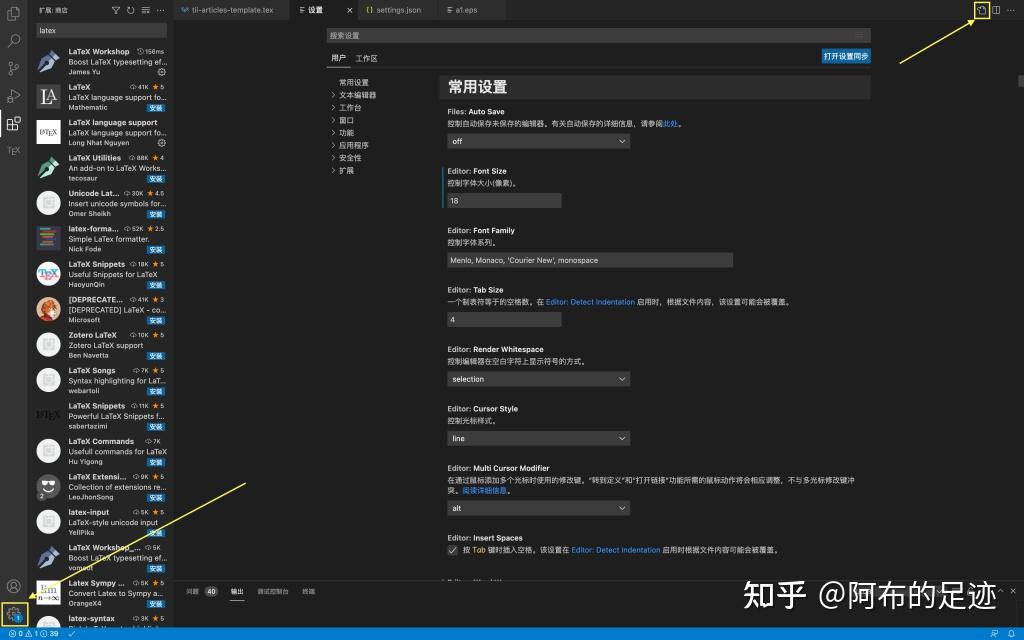Click the Editor Font Size input field

point(504,199)
